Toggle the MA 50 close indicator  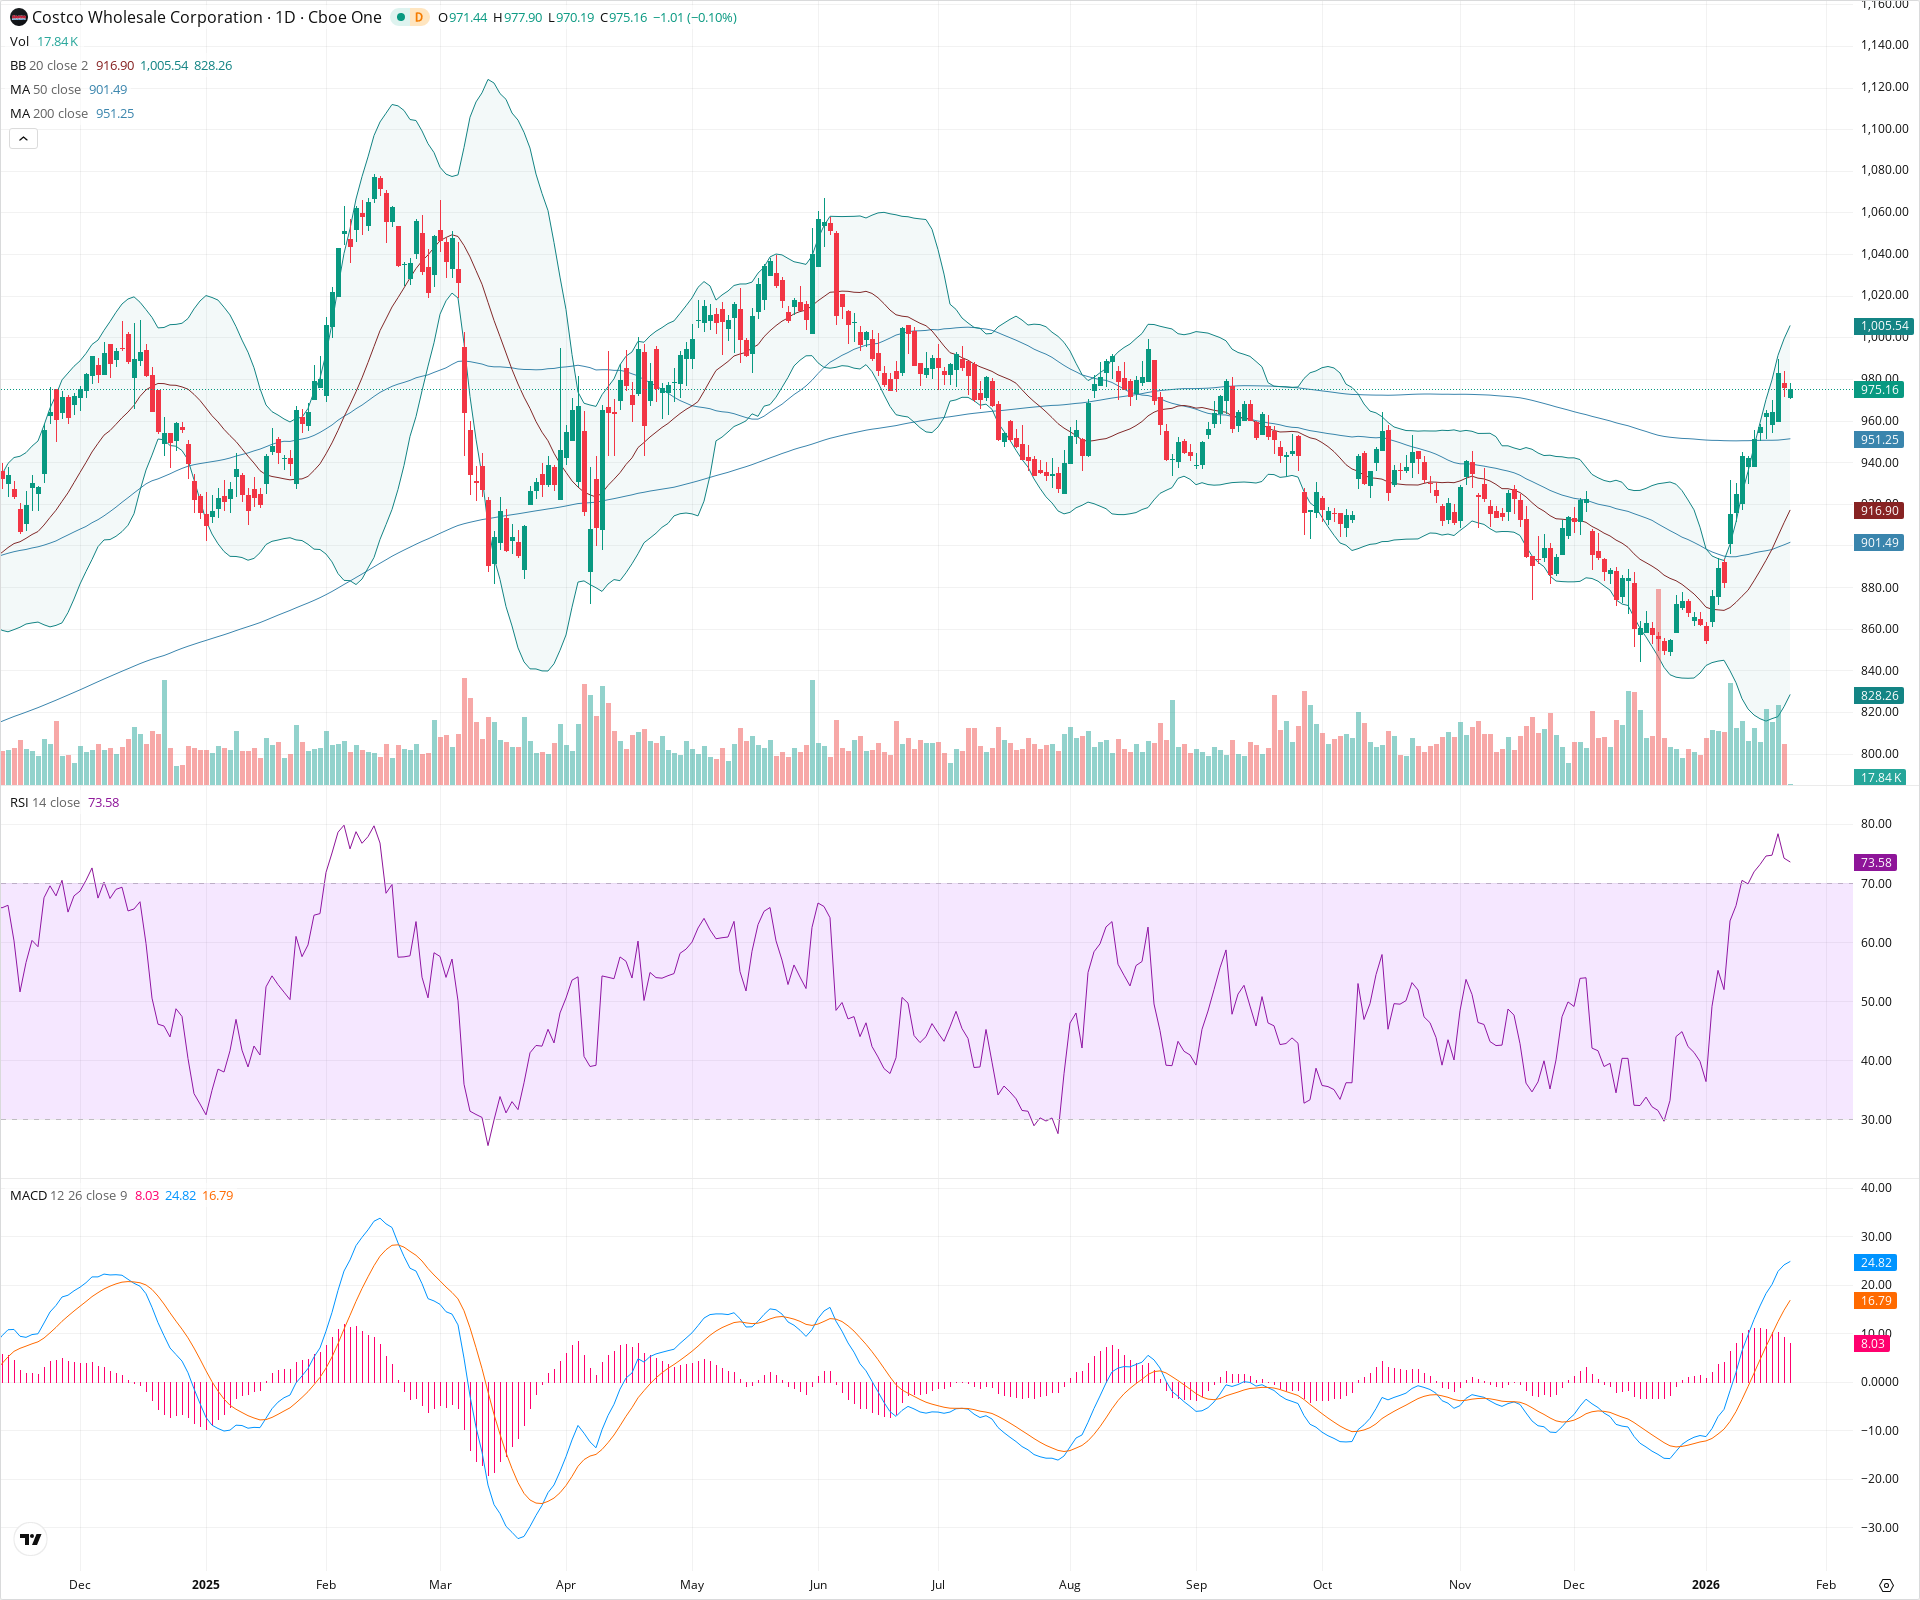[x=45, y=89]
